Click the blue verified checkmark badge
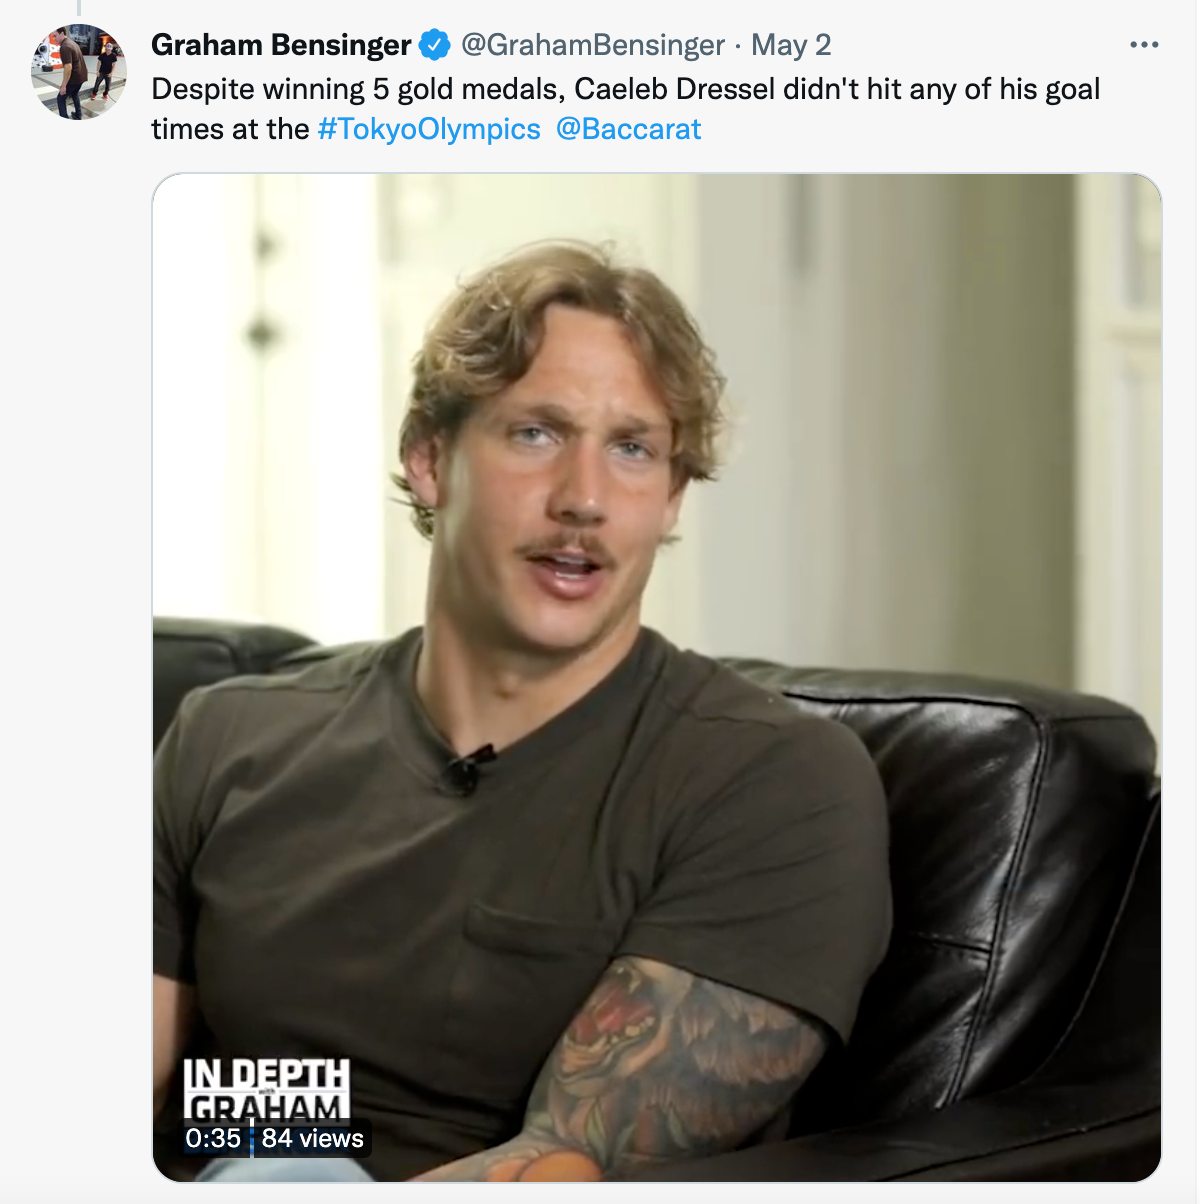Image resolution: width=1200 pixels, height=1204 pixels. point(434,45)
